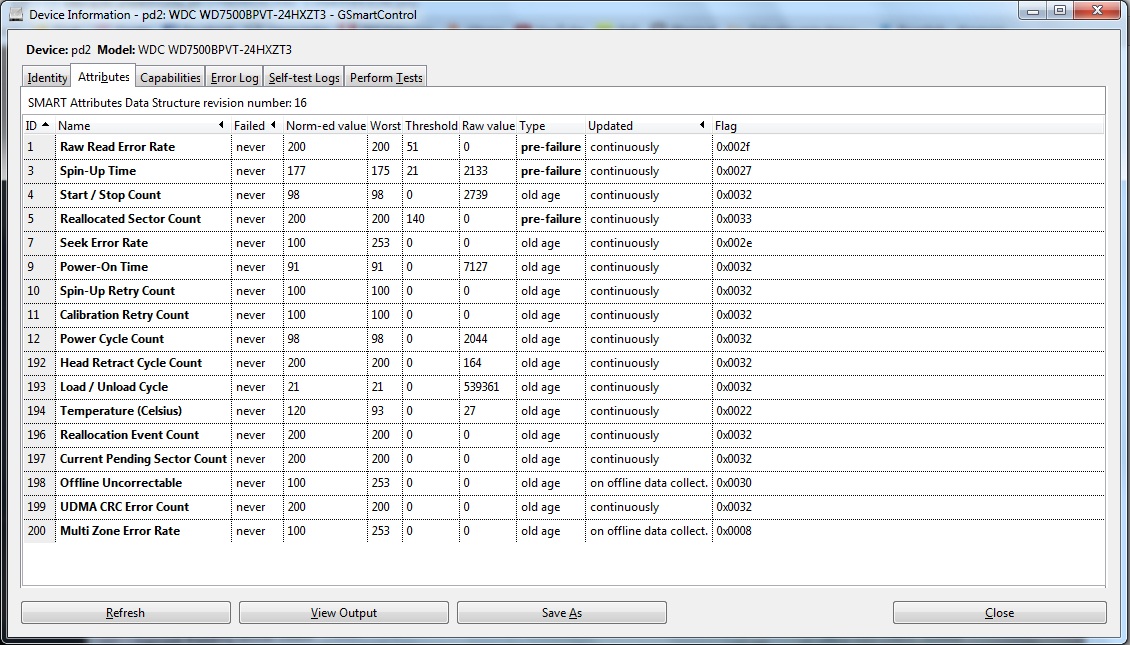The image size is (1130, 645).
Task: Click 'on offline data collect.' in Offline Uncorrectable row
Action: pyautogui.click(x=649, y=483)
